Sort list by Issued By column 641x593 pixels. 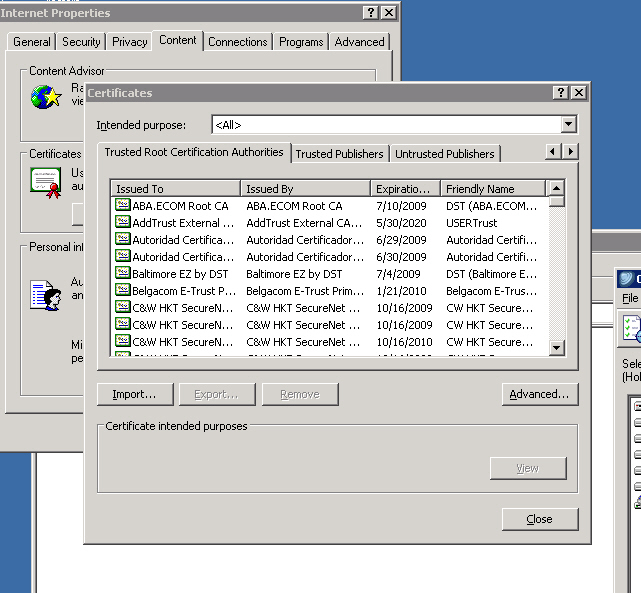tap(305, 188)
